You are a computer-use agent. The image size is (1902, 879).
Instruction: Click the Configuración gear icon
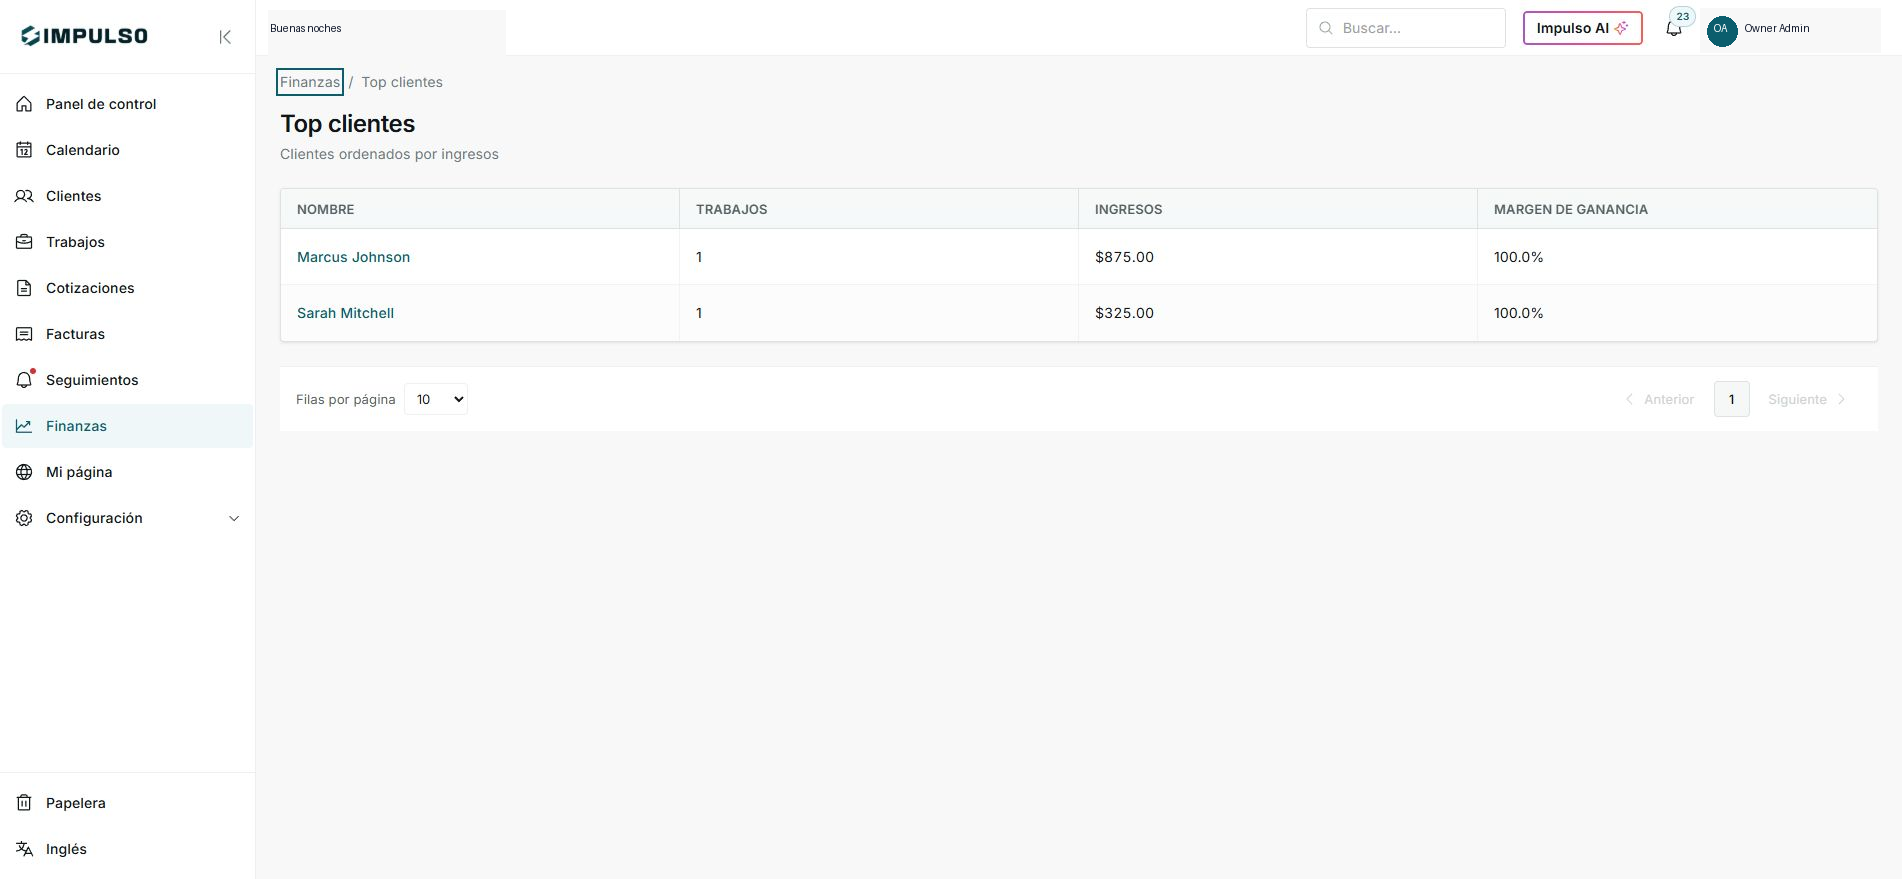(24, 518)
